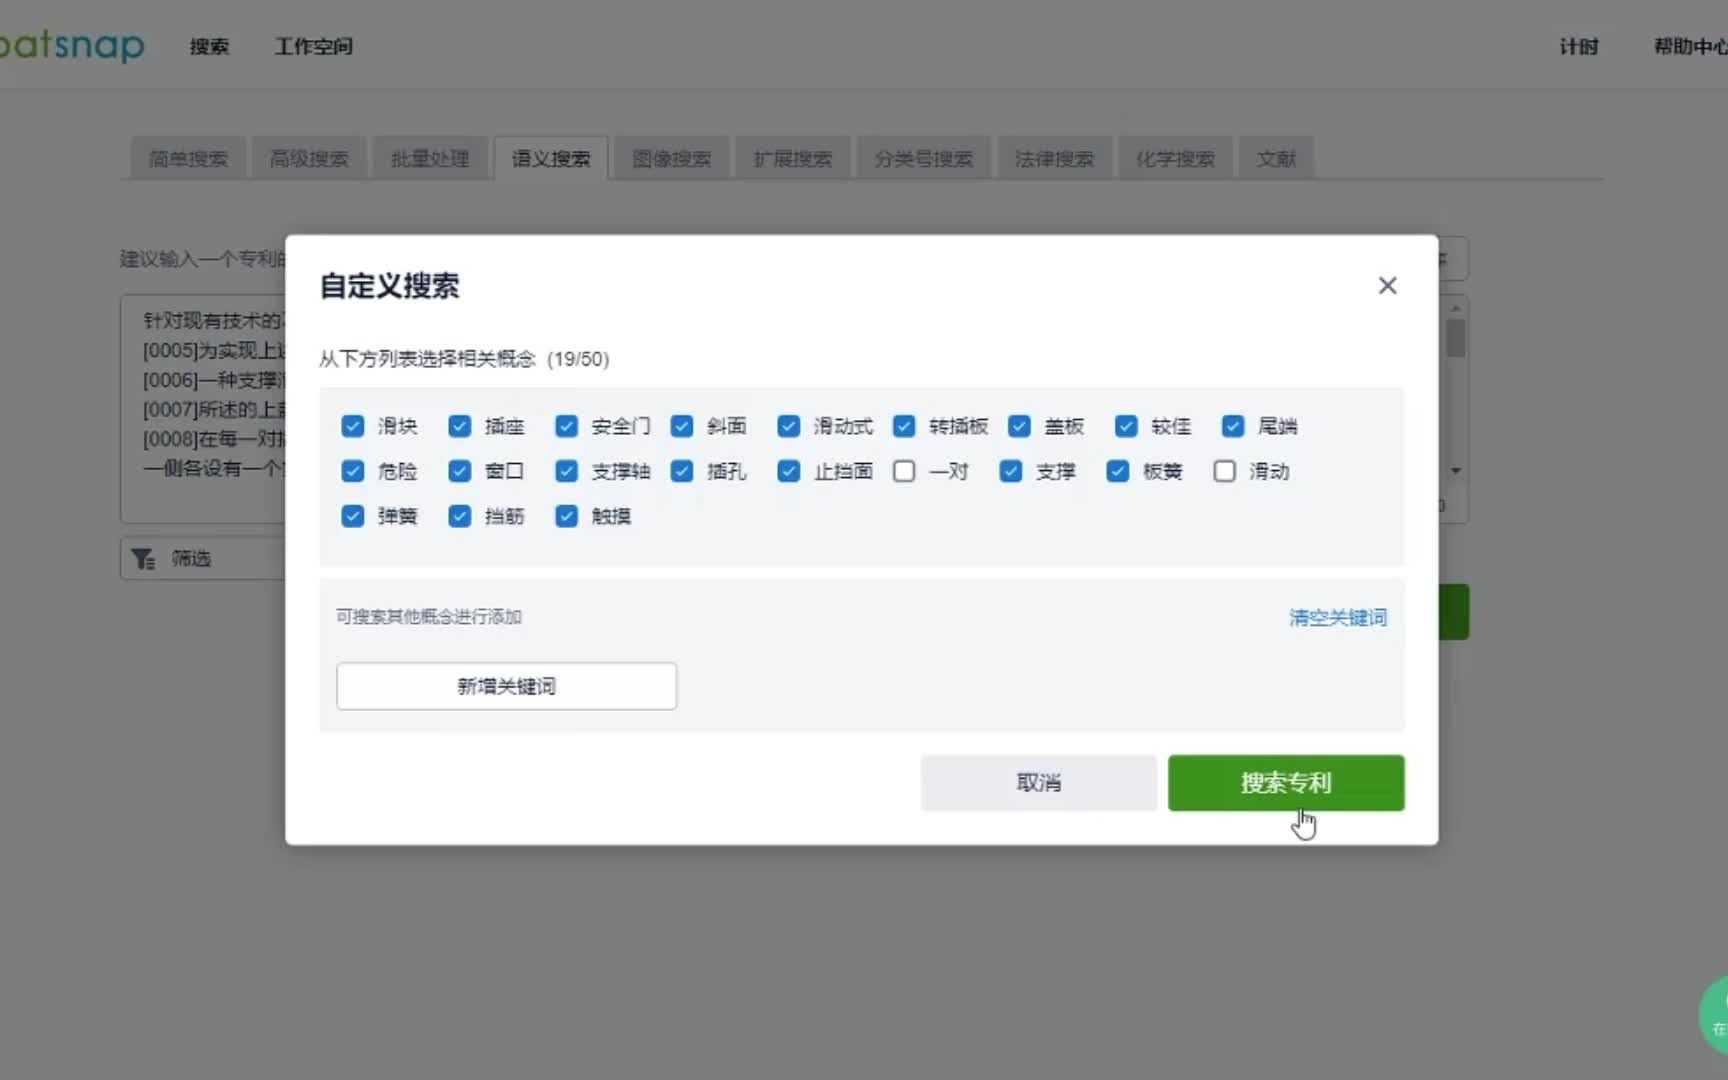Click the 清空关键词 link
Image resolution: width=1728 pixels, height=1080 pixels.
coord(1338,618)
